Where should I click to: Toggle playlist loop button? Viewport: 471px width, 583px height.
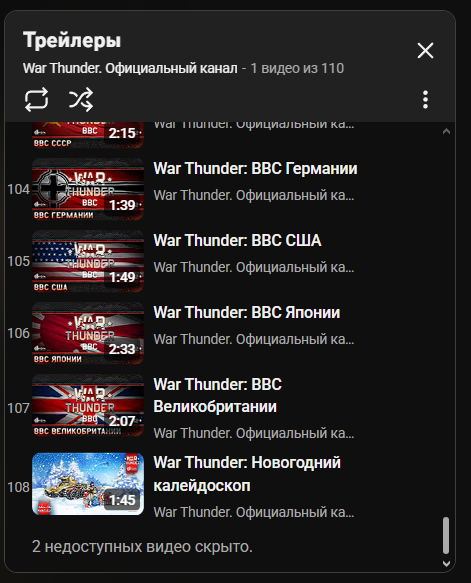[x=36, y=100]
